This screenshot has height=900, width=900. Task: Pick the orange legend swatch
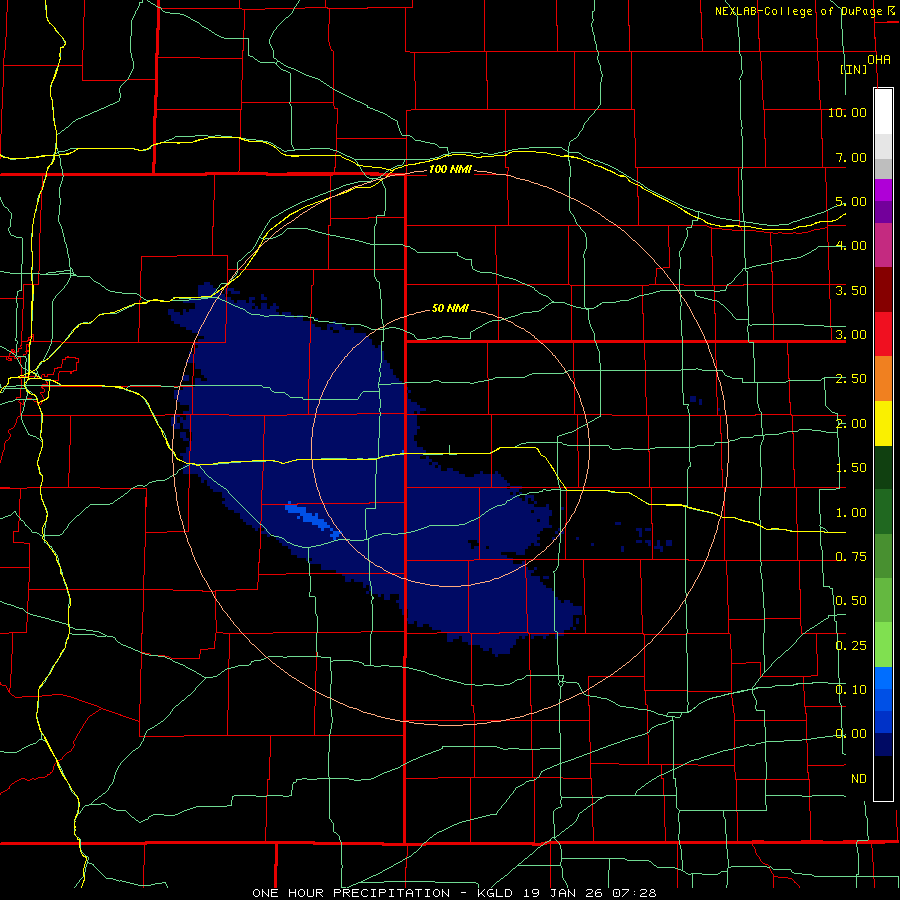[883, 379]
